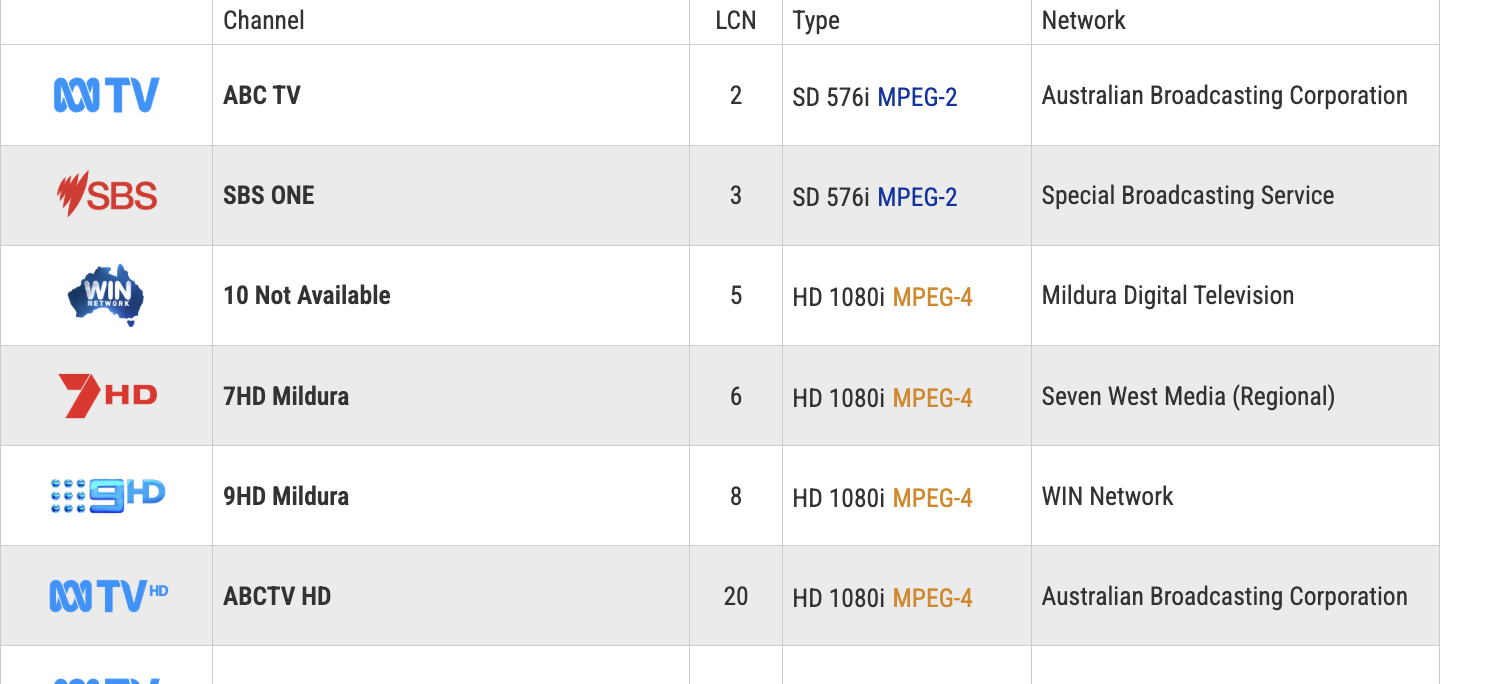Open the MPEG-4 link in 7HD Mildura row
This screenshot has height=684, width=1504.
coord(932,398)
